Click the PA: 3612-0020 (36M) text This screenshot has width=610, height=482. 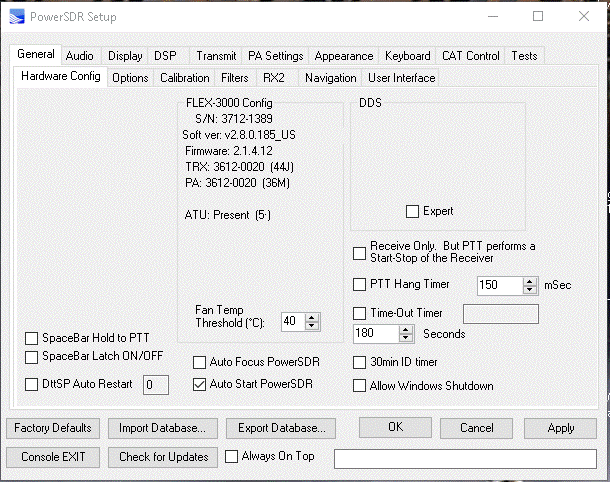(x=237, y=183)
